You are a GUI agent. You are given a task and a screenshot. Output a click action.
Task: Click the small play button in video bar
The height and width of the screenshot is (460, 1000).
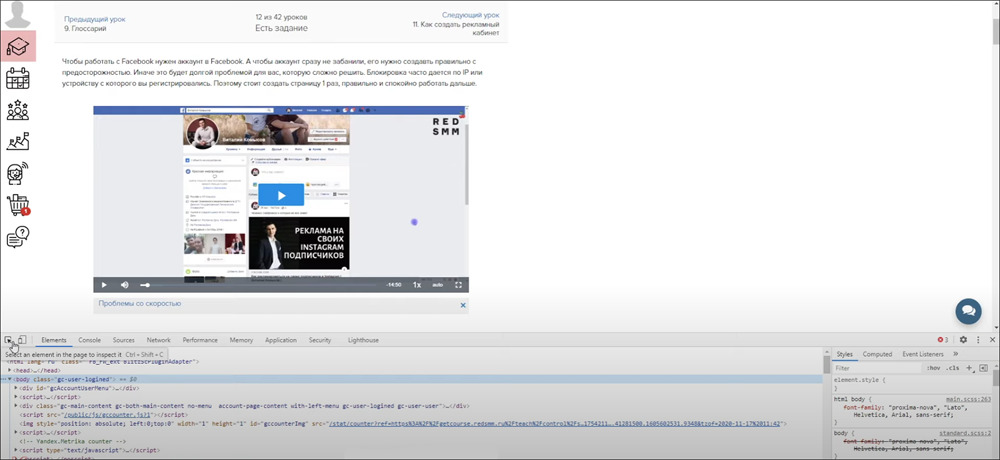pos(104,285)
